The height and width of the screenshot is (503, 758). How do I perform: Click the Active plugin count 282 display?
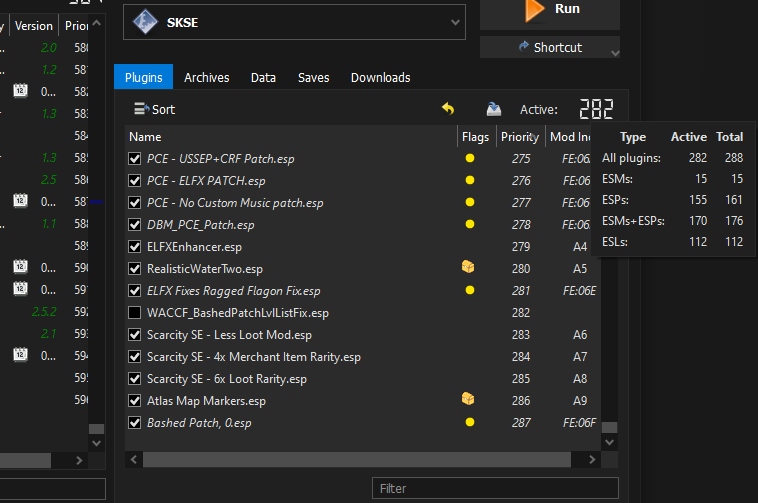(596, 109)
